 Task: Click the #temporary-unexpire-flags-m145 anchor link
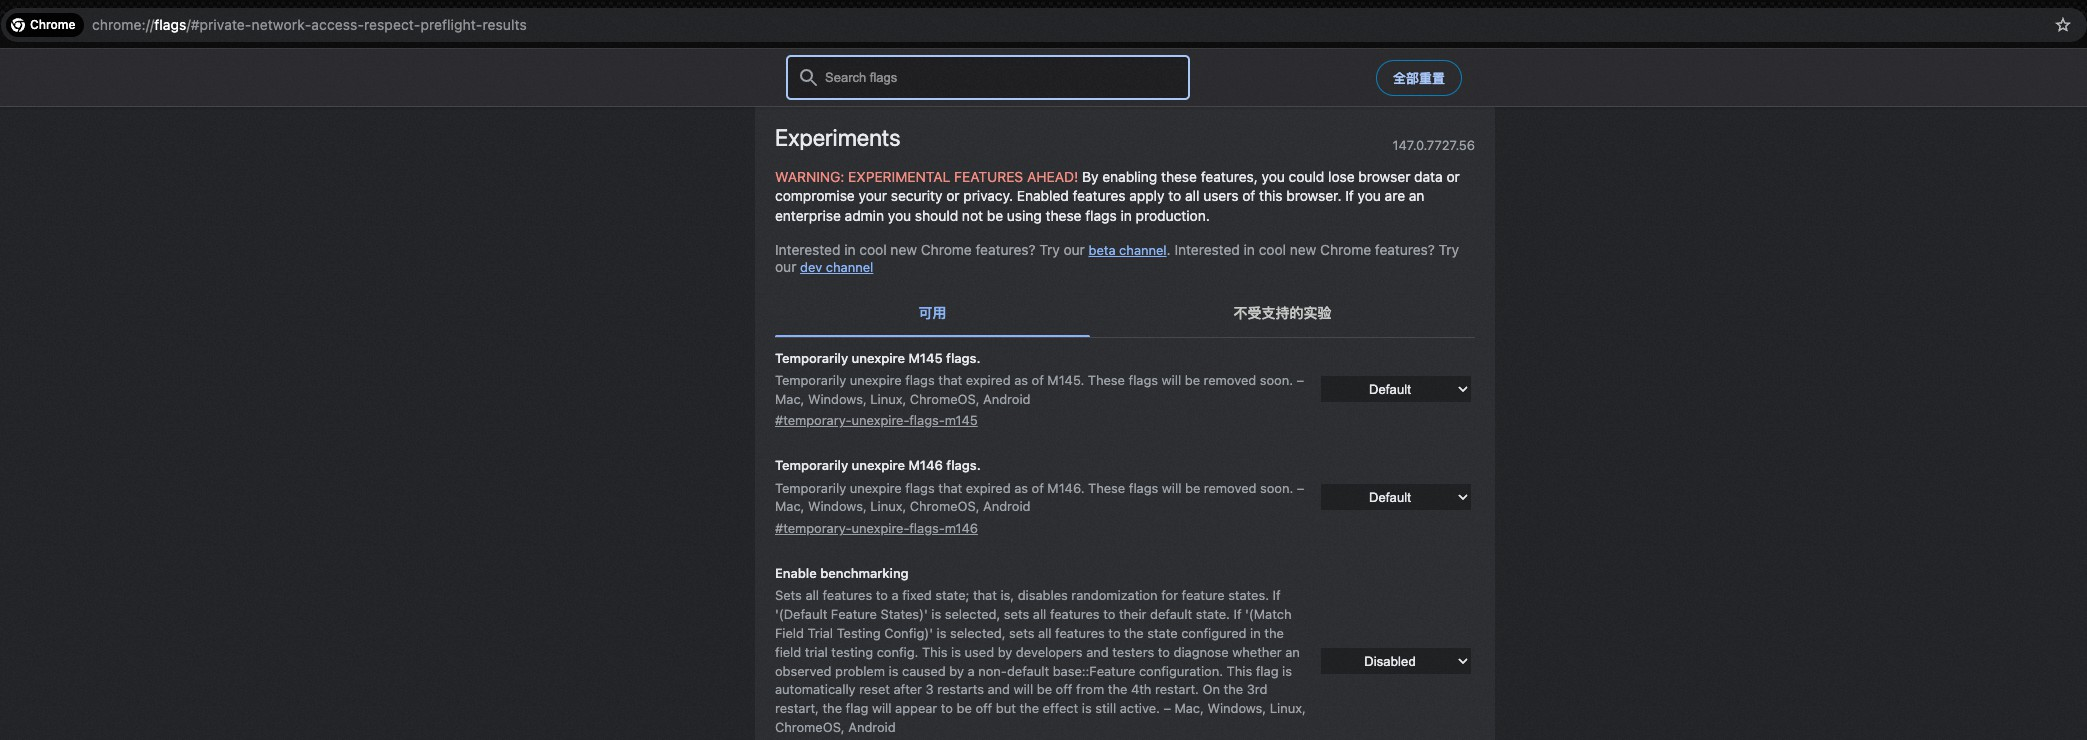tap(876, 421)
